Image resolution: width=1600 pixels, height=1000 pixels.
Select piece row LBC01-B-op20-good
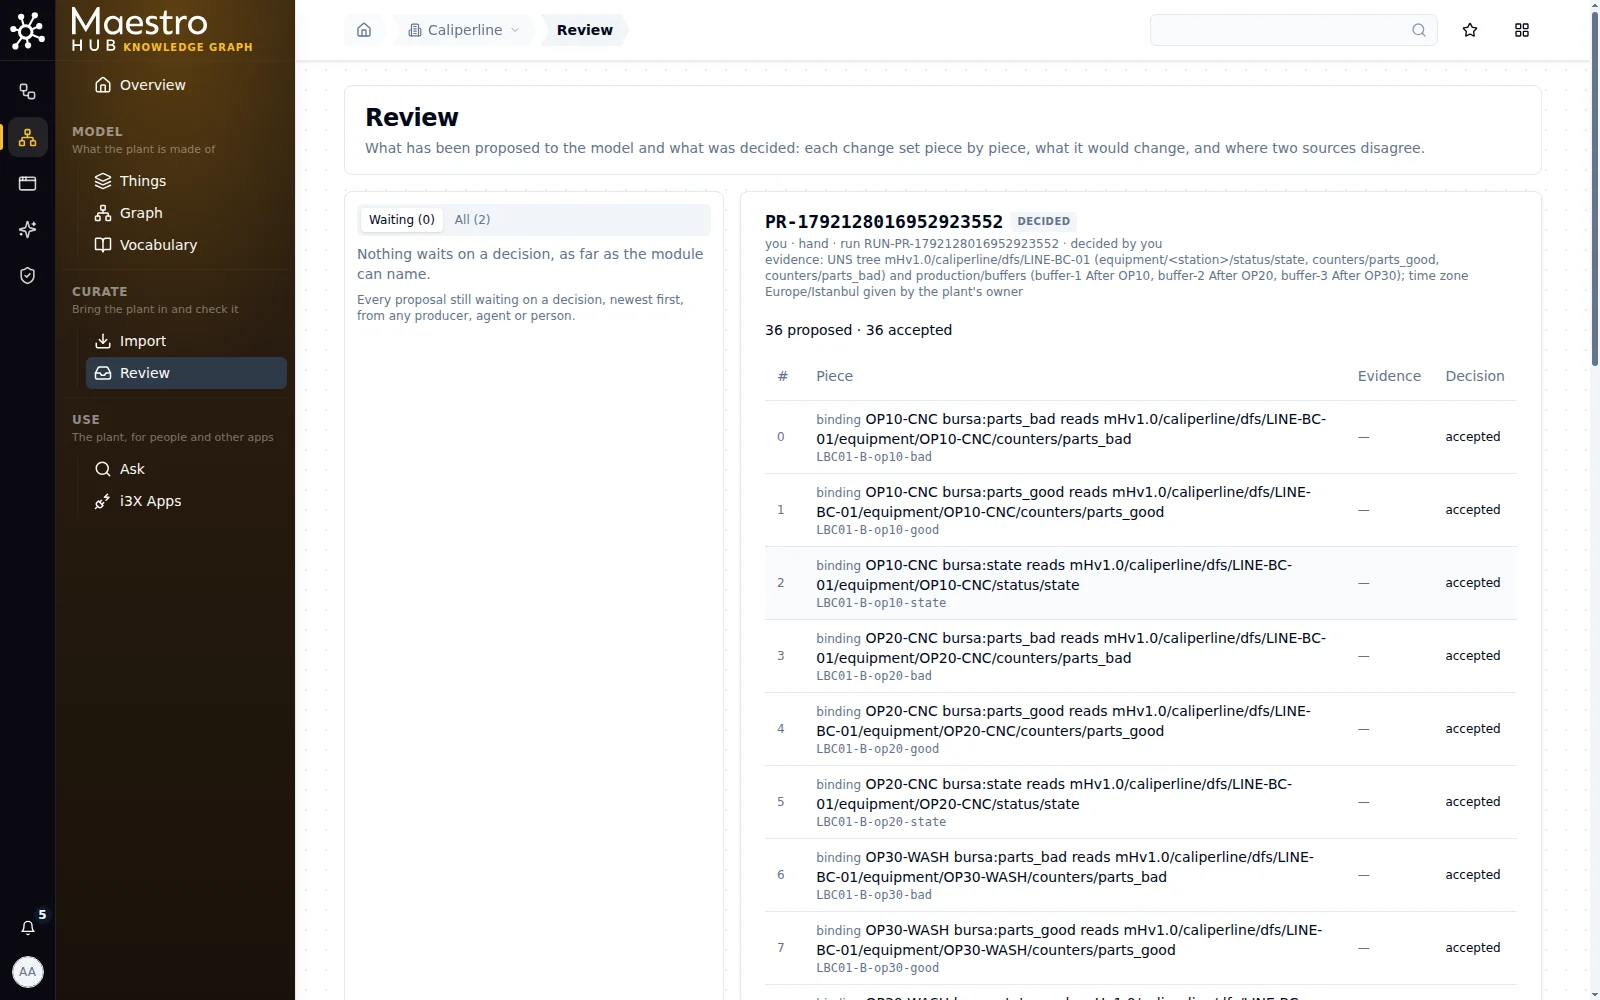click(1140, 729)
